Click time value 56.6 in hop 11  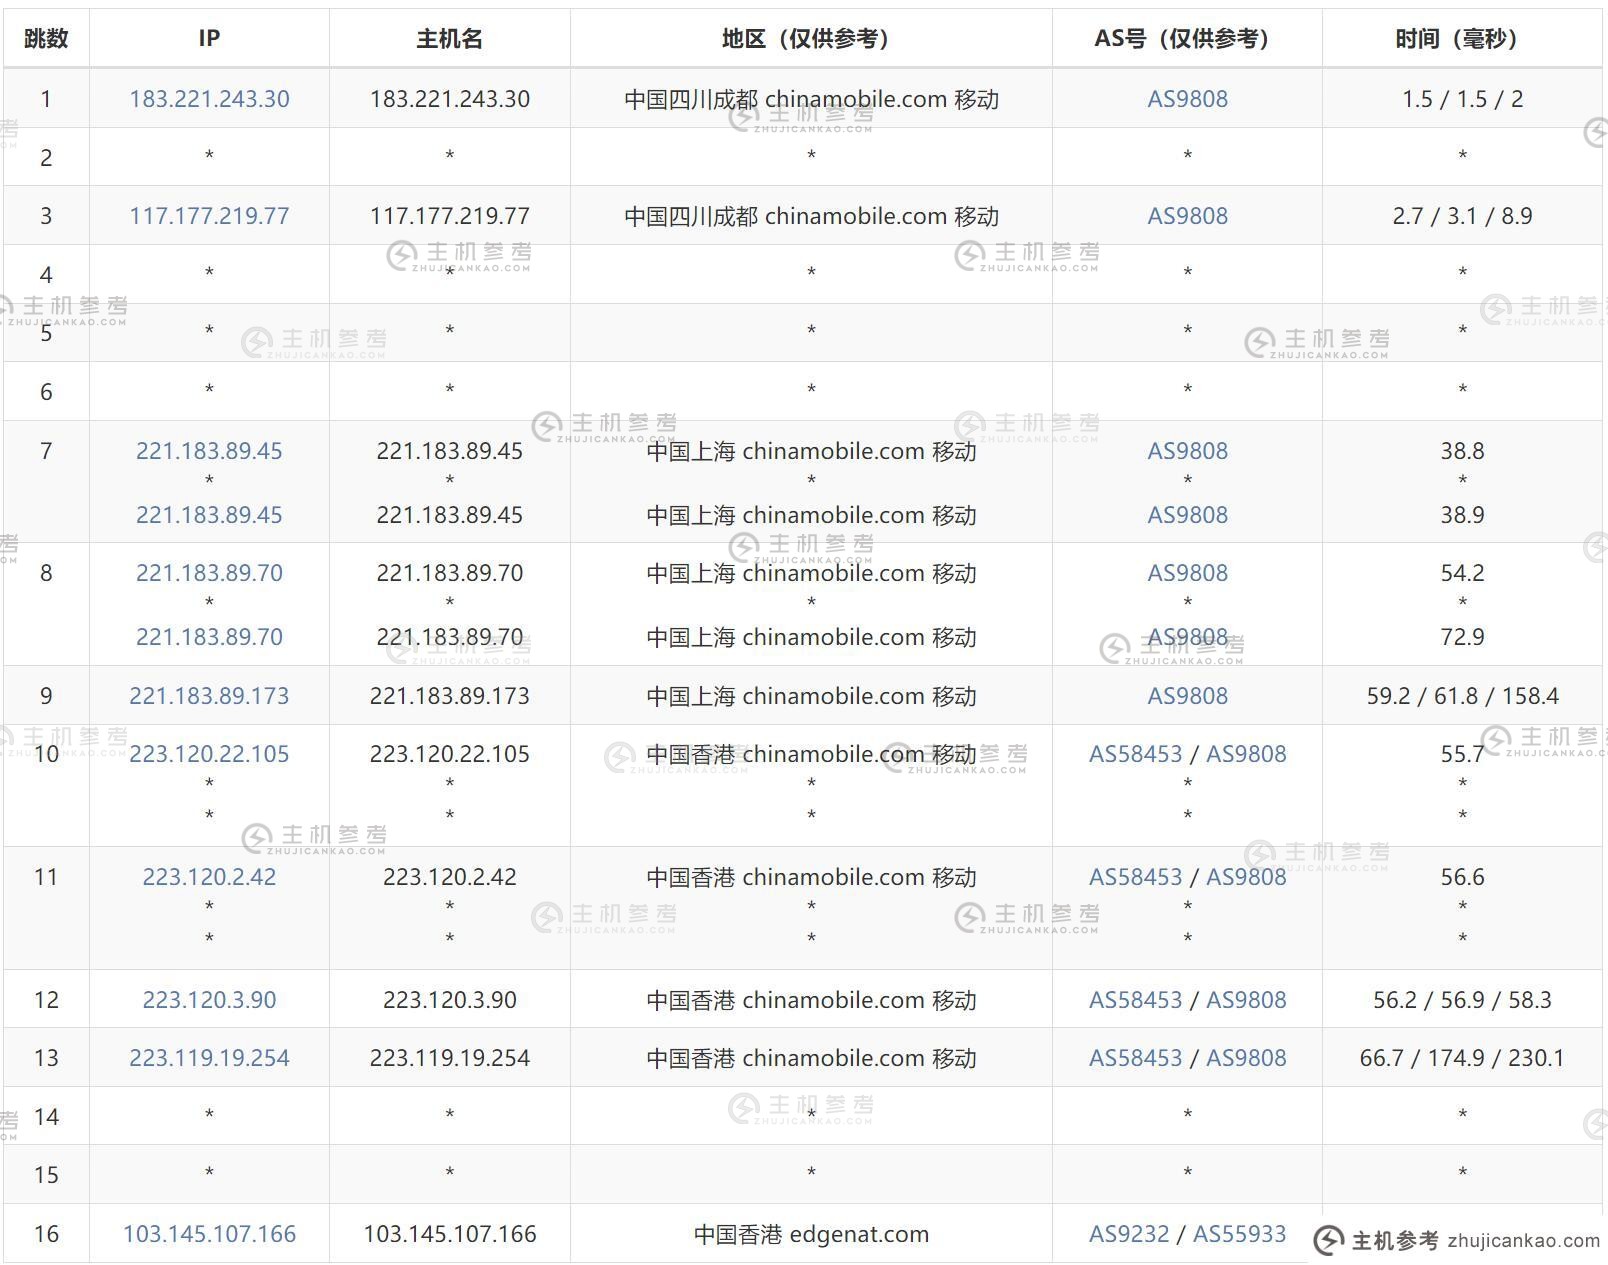[x=1462, y=877]
